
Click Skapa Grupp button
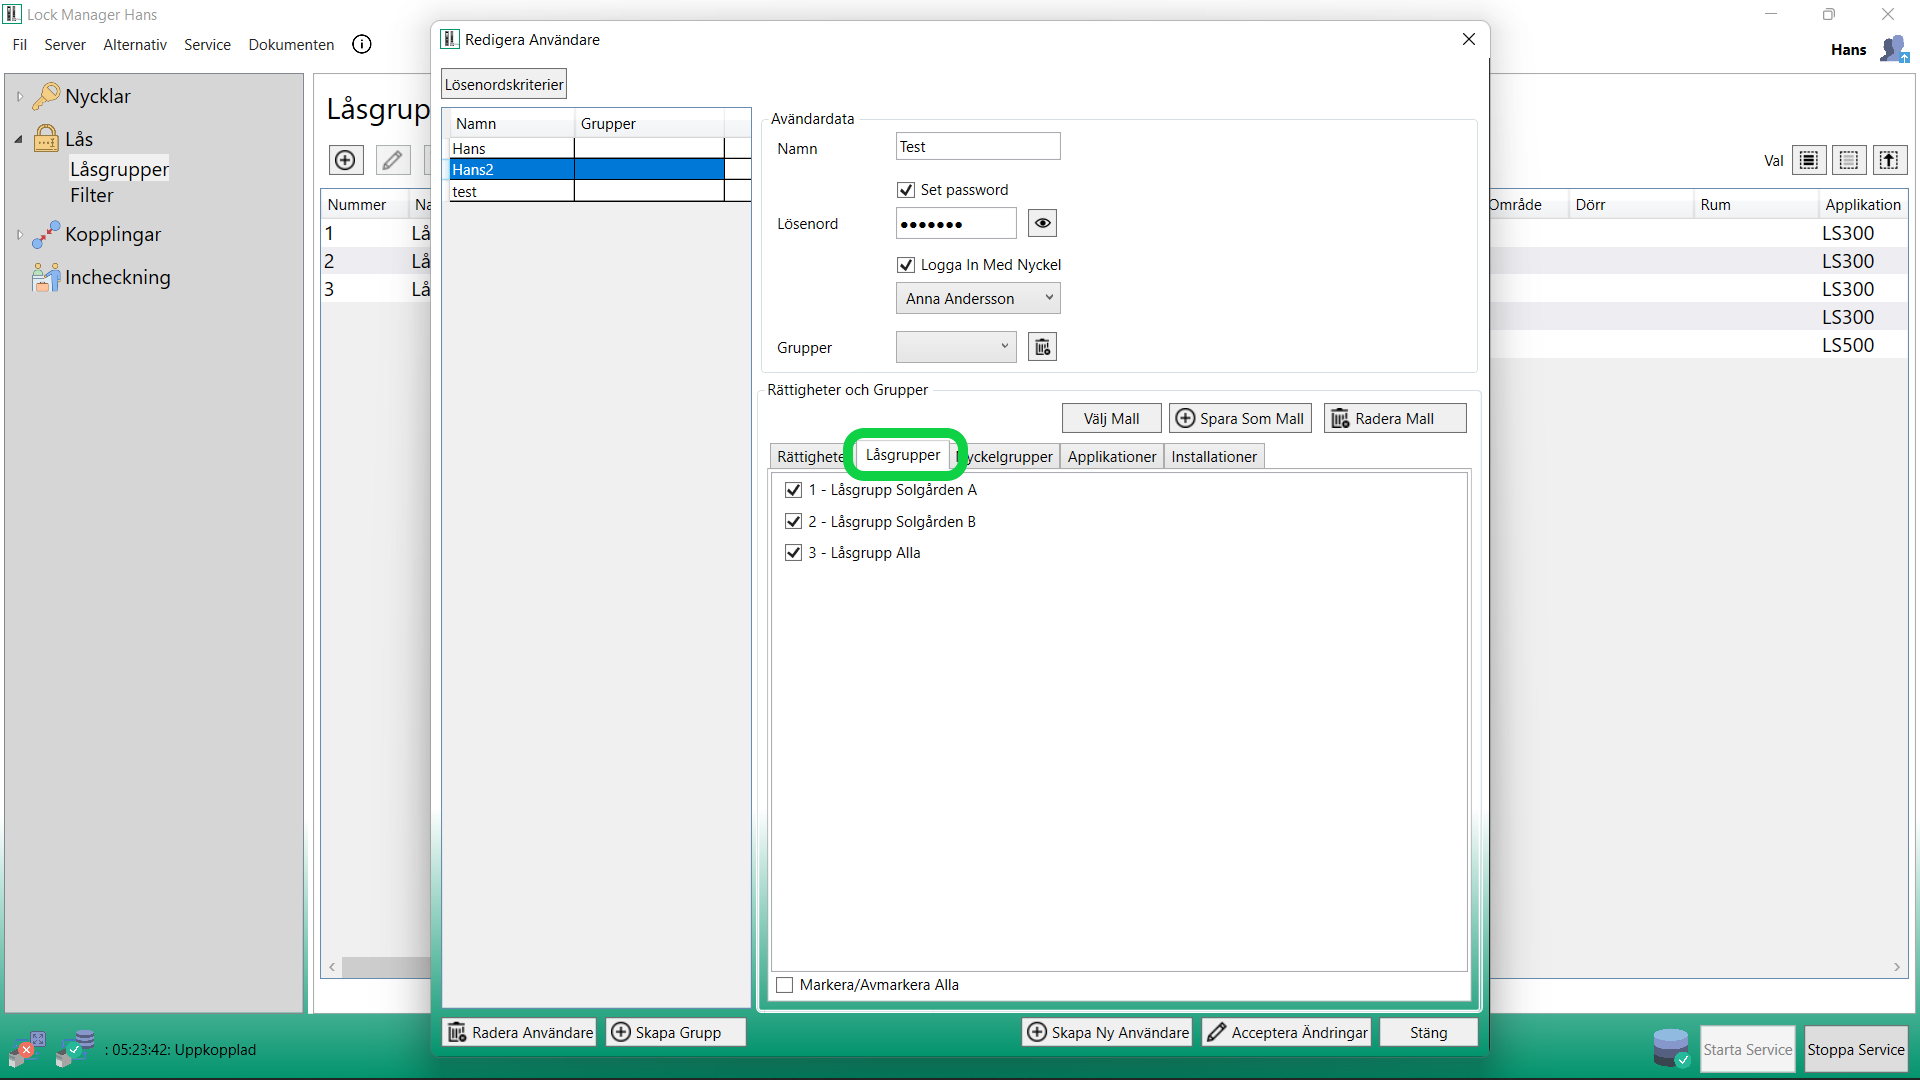click(x=675, y=1032)
